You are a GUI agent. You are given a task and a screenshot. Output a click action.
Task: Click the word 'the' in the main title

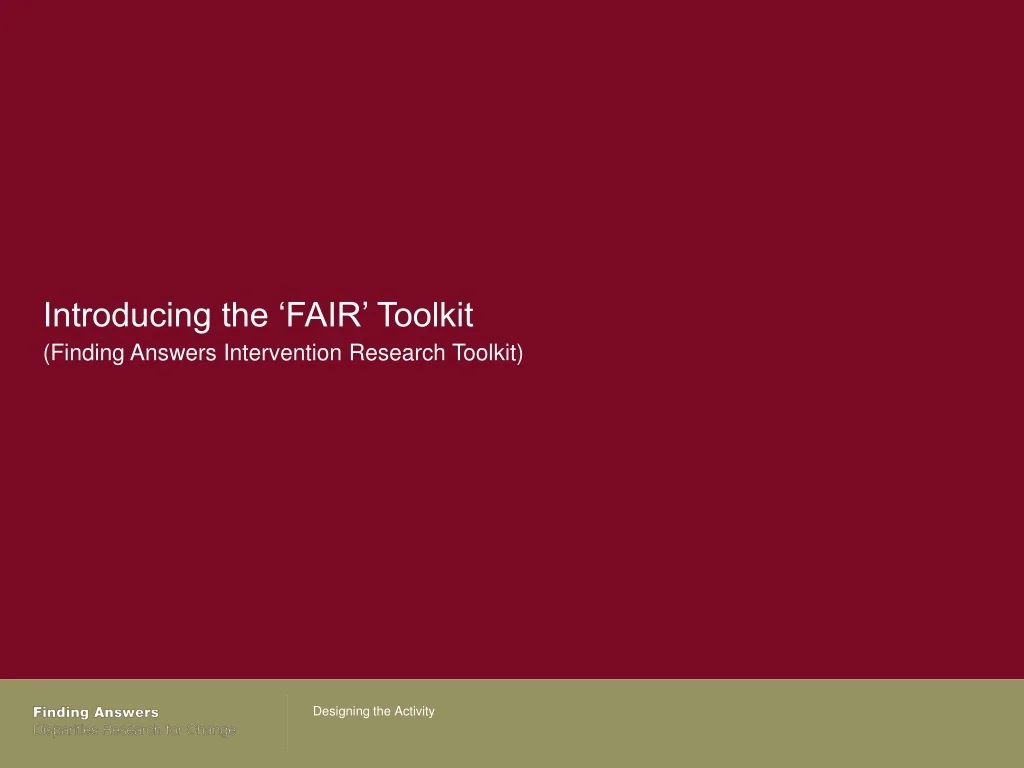(x=245, y=316)
